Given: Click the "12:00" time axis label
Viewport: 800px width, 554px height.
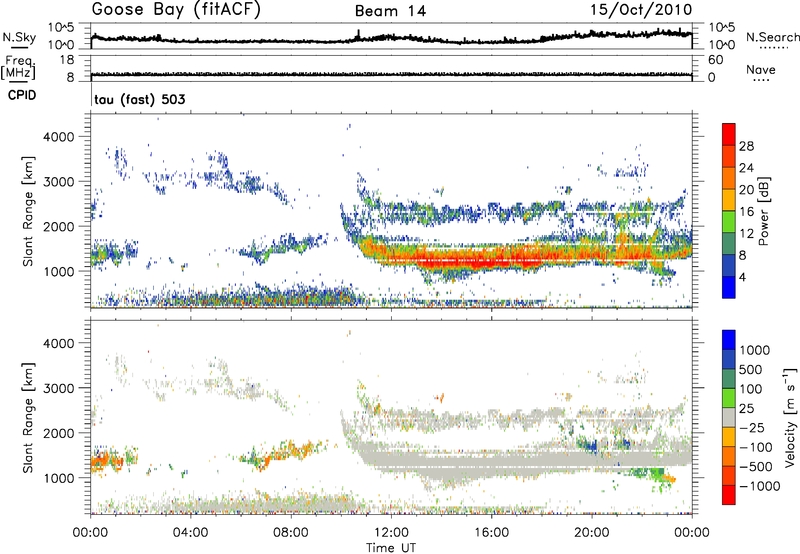Looking at the screenshot, I should (x=391, y=533).
